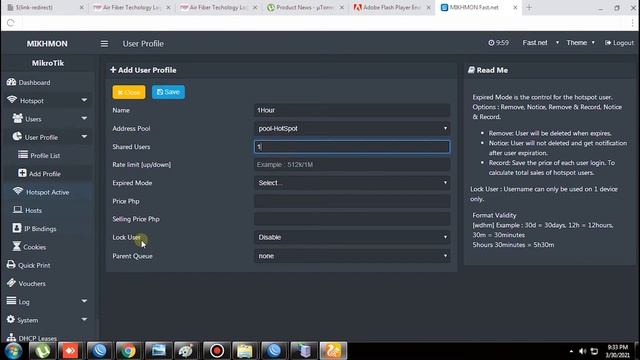Click the Selling Price Php input field

[352, 219]
